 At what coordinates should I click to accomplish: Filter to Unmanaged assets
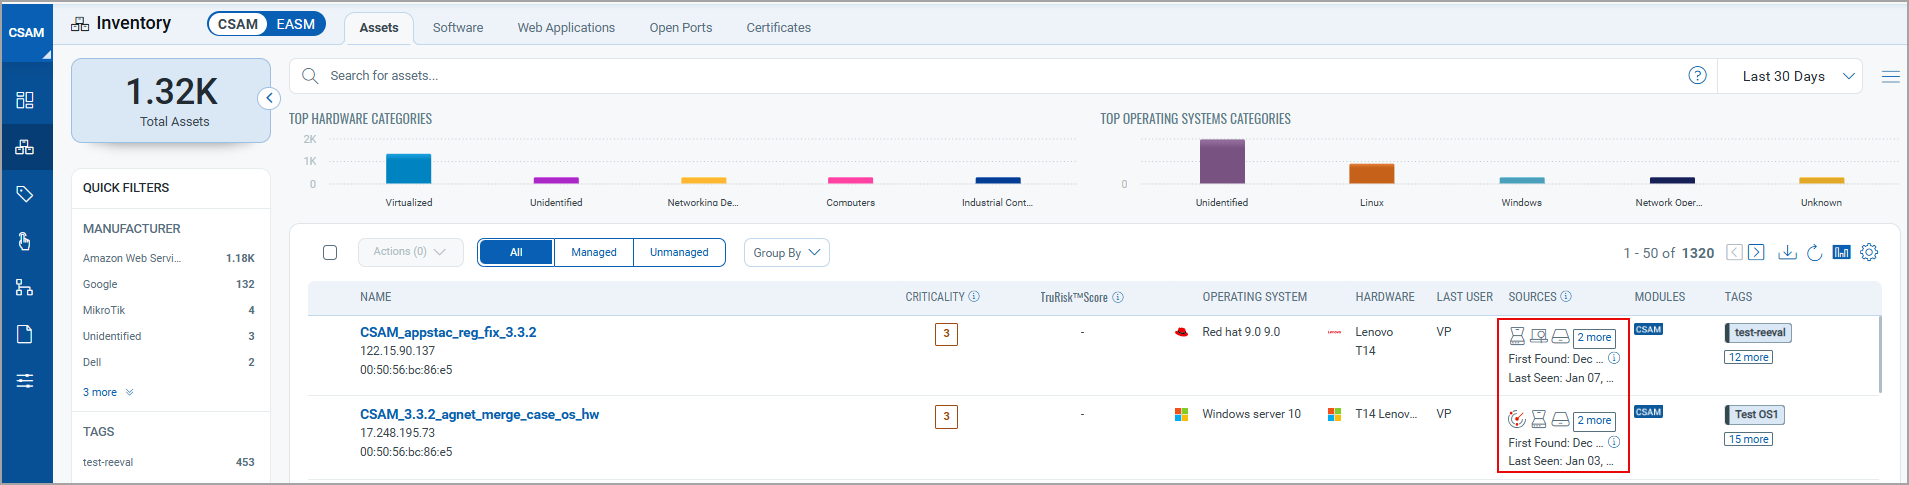click(x=679, y=252)
